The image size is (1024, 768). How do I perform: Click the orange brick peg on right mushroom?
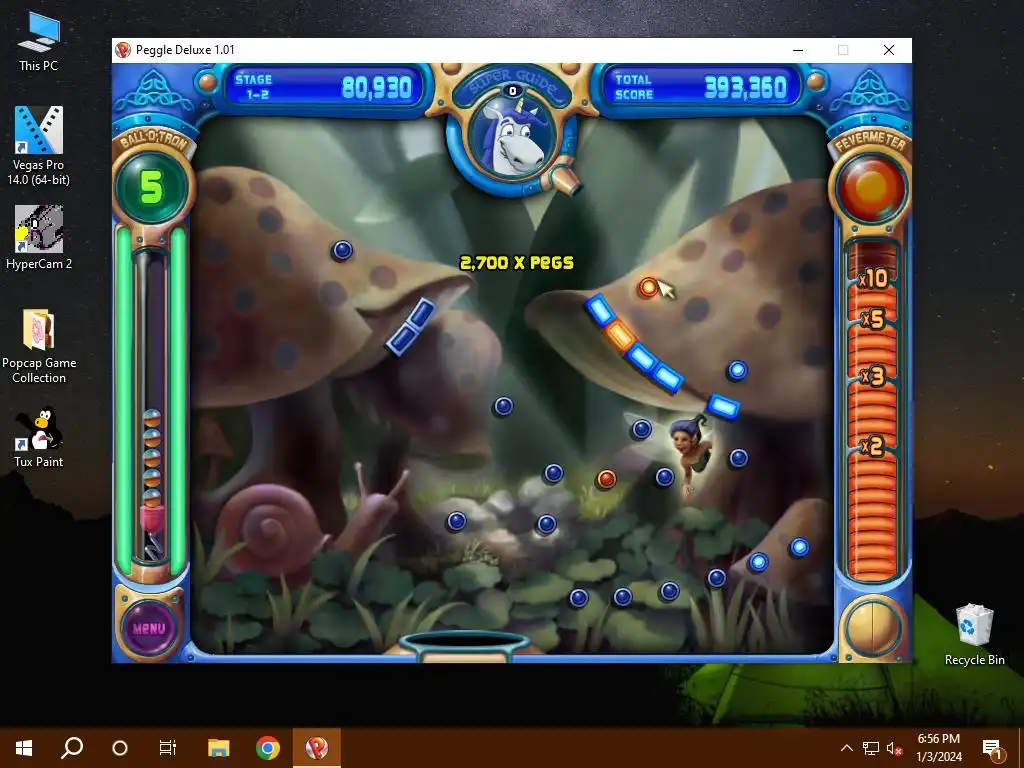click(620, 336)
